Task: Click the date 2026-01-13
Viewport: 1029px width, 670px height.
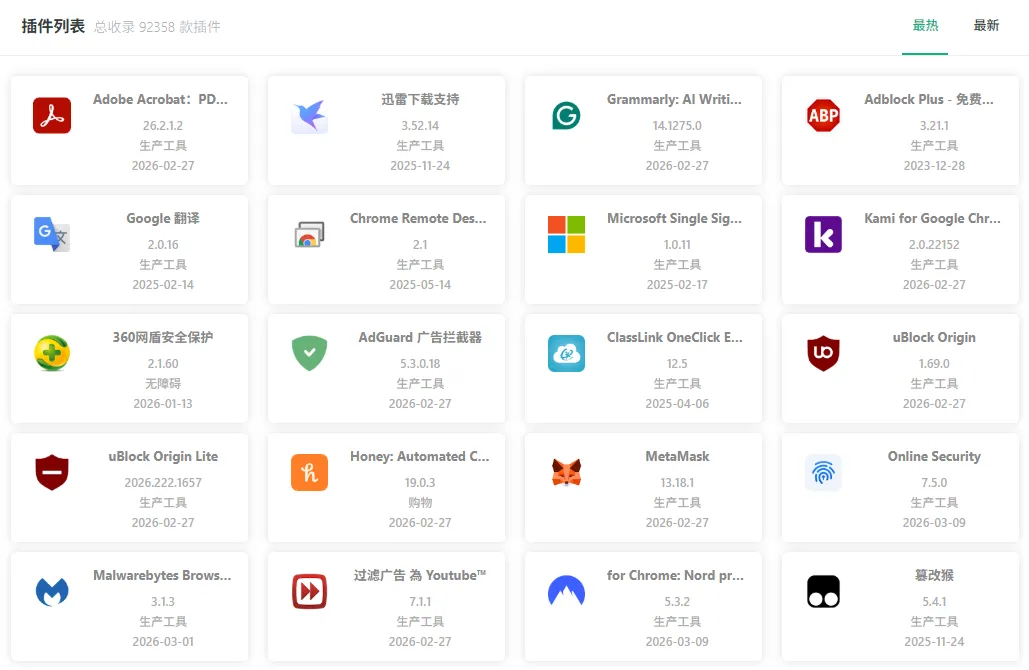Action: 163,404
